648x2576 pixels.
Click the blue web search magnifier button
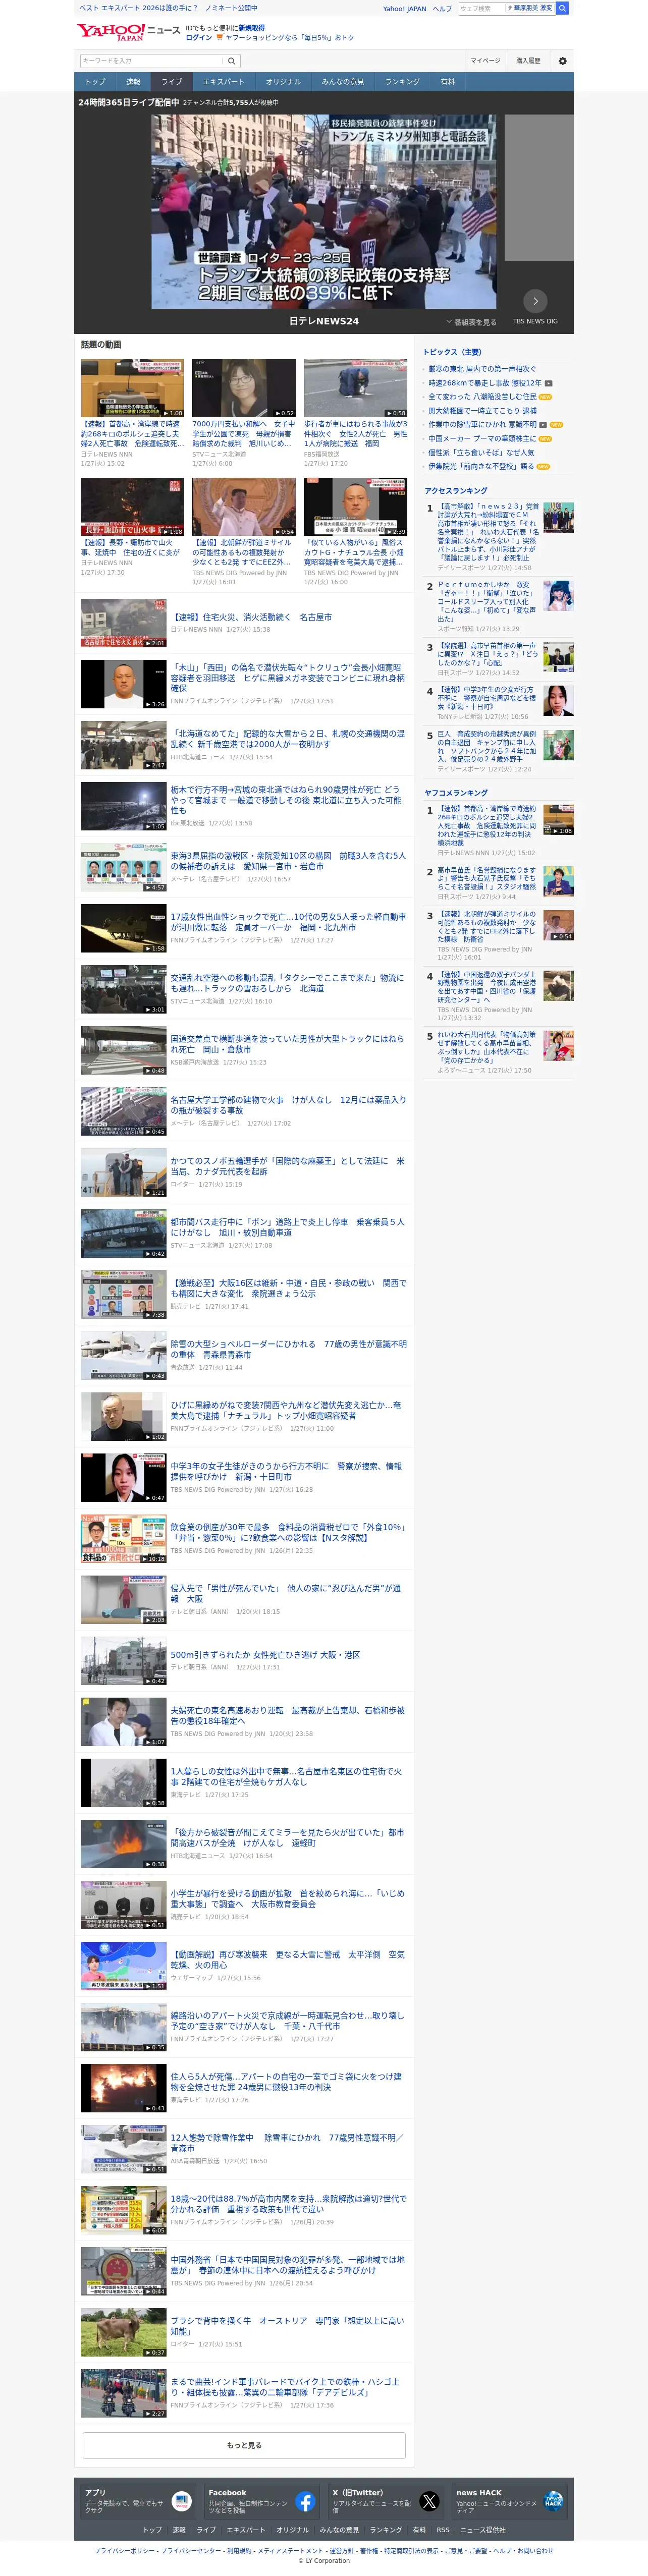(562, 8)
